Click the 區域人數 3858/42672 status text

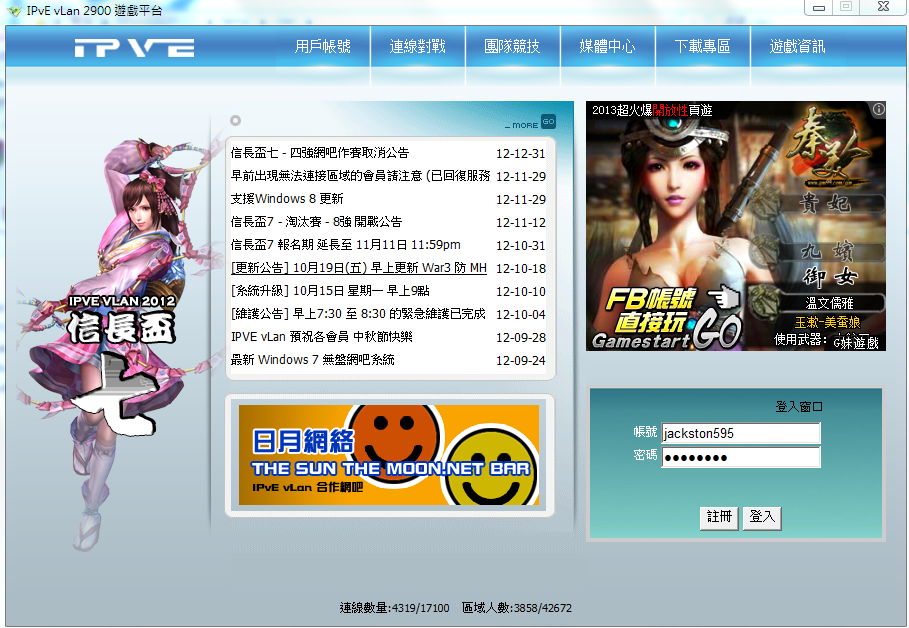coord(517,608)
